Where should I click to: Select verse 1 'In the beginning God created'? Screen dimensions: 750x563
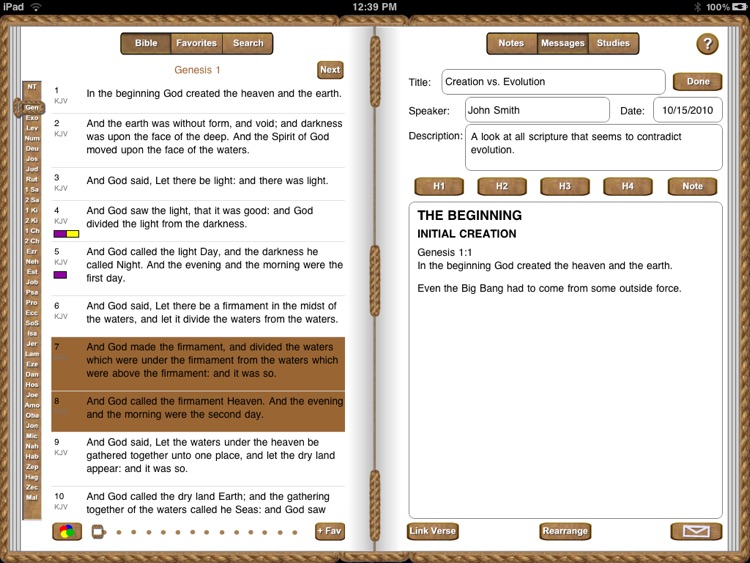198,96
